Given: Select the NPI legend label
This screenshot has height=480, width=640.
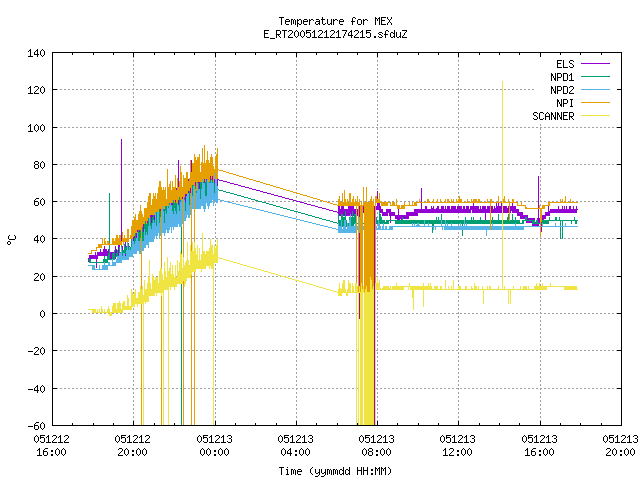Looking at the screenshot, I should pos(565,103).
